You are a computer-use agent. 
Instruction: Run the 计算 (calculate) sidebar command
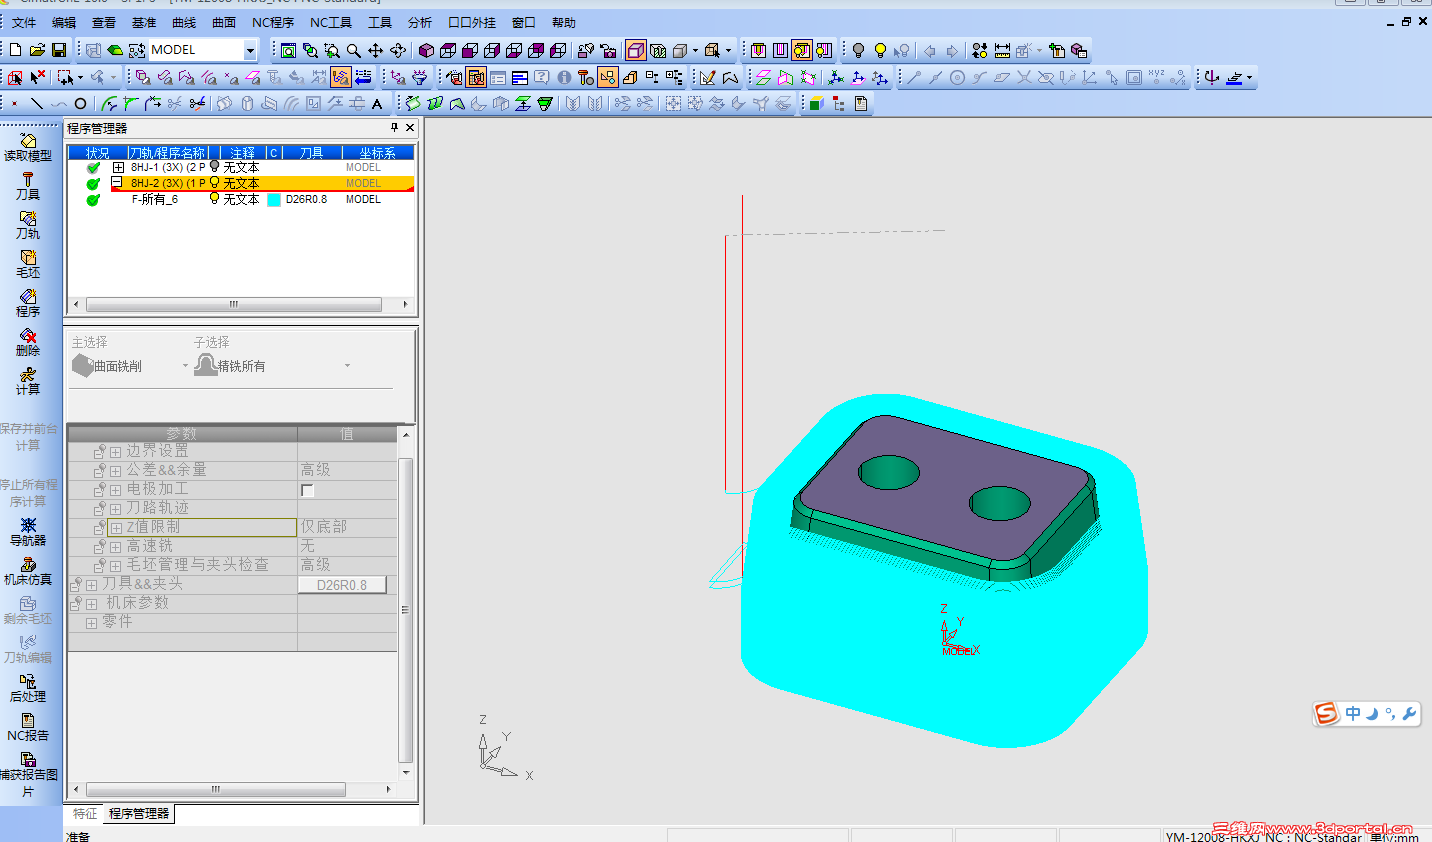click(28, 381)
